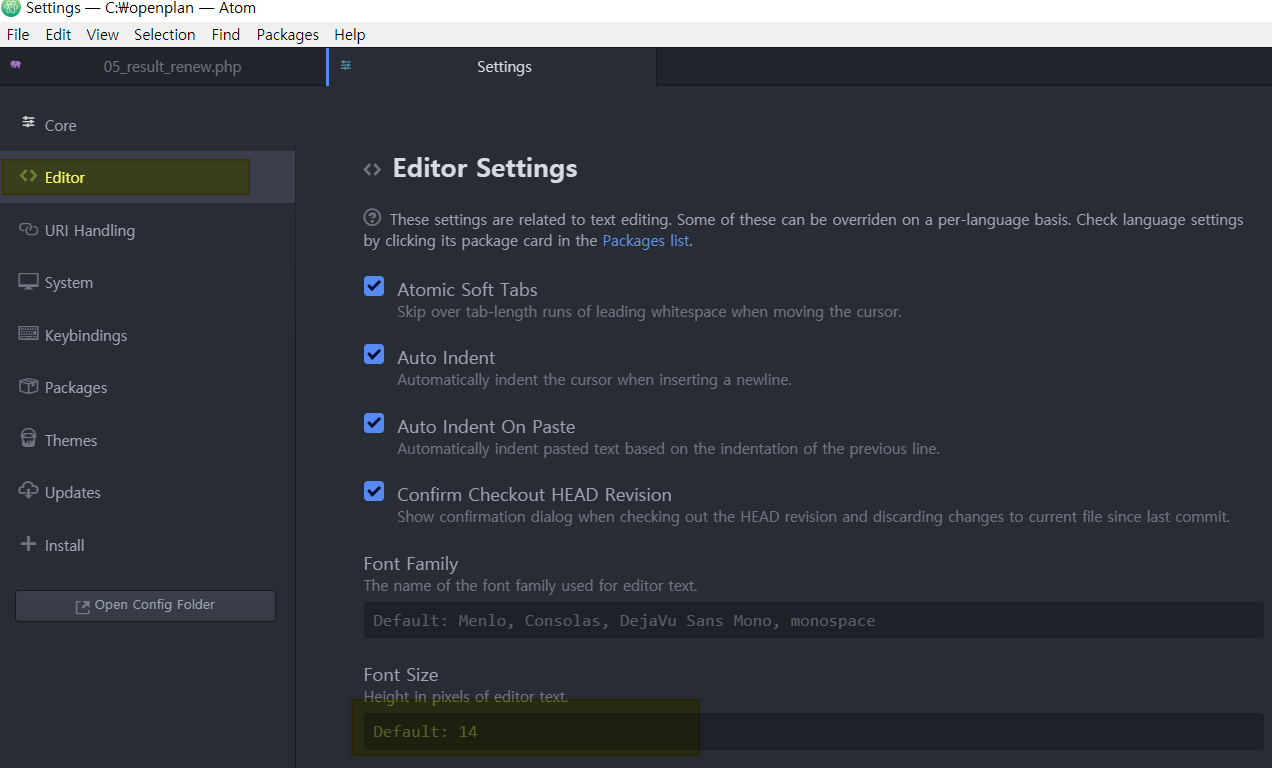Image resolution: width=1272 pixels, height=768 pixels.
Task: Click 'The name of the font family' description
Action: [x=530, y=585]
